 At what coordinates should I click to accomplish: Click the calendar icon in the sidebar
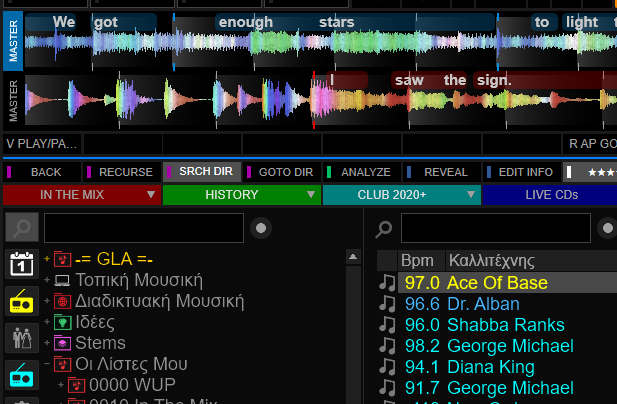pyautogui.click(x=22, y=265)
